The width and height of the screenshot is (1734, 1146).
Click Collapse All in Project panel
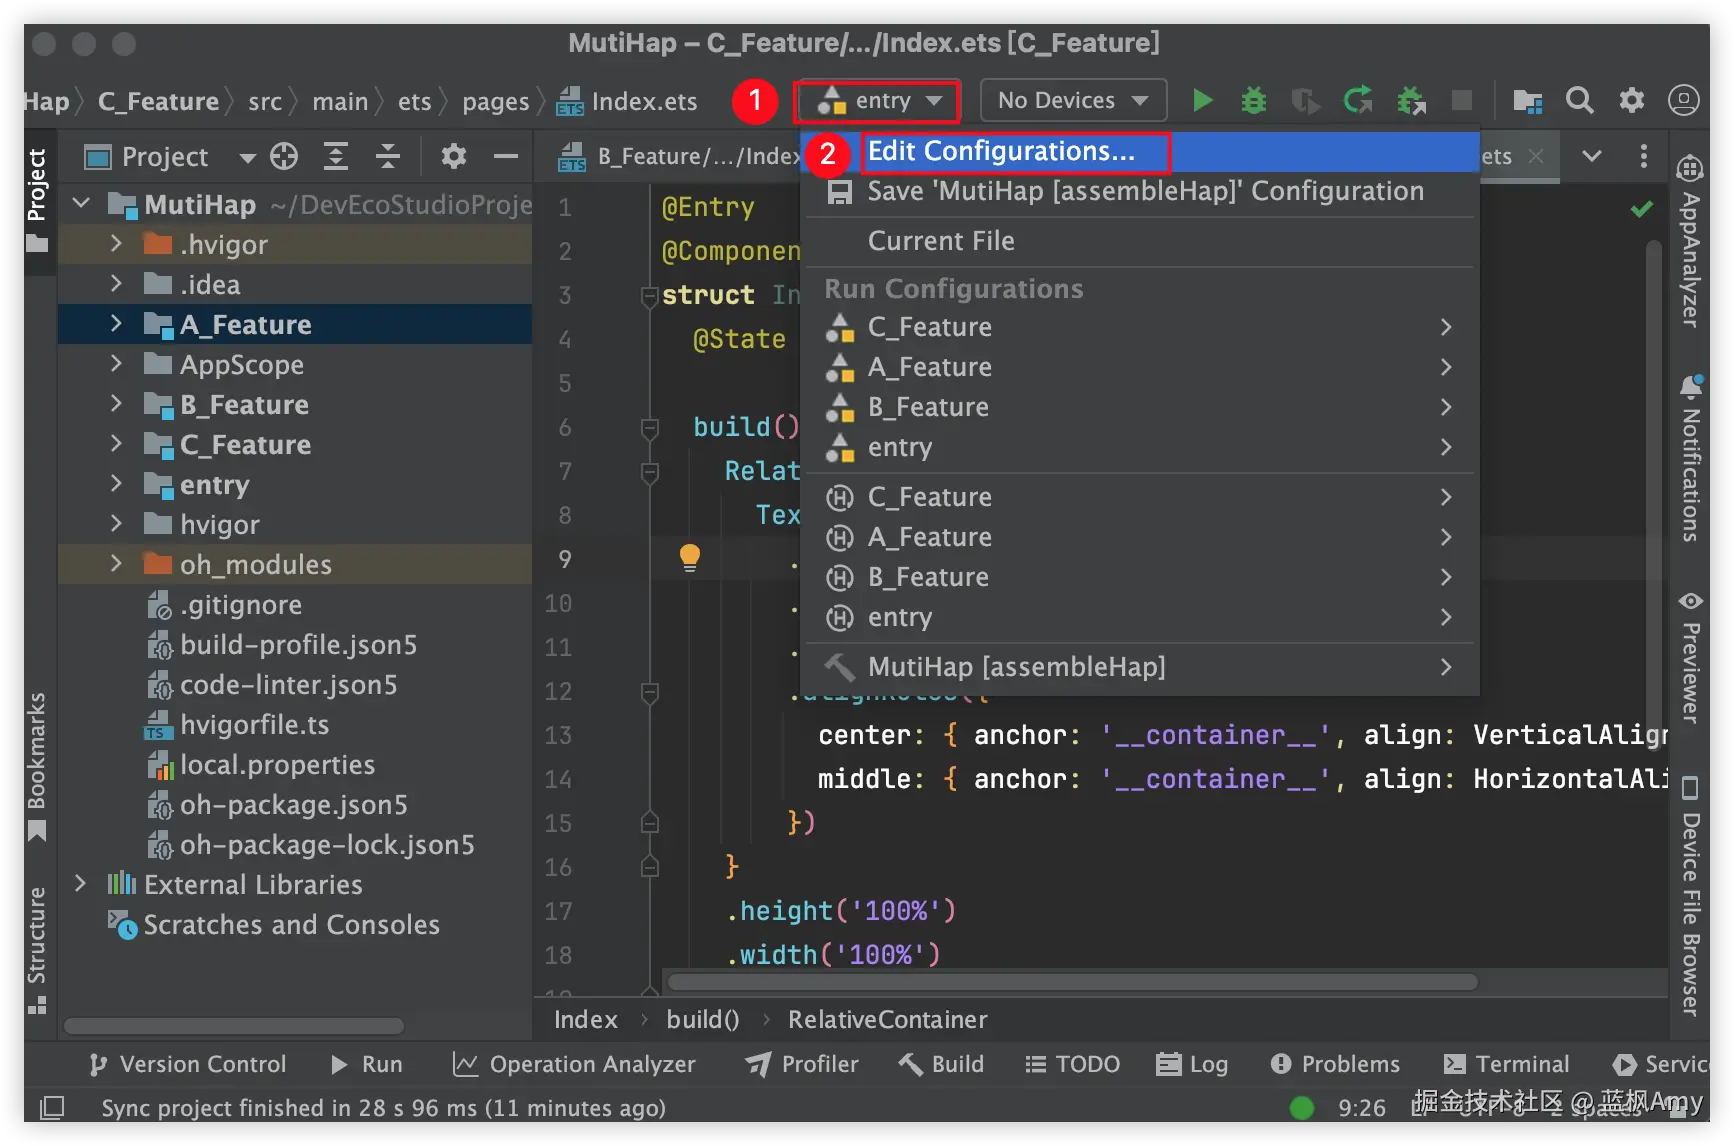pos(387,156)
